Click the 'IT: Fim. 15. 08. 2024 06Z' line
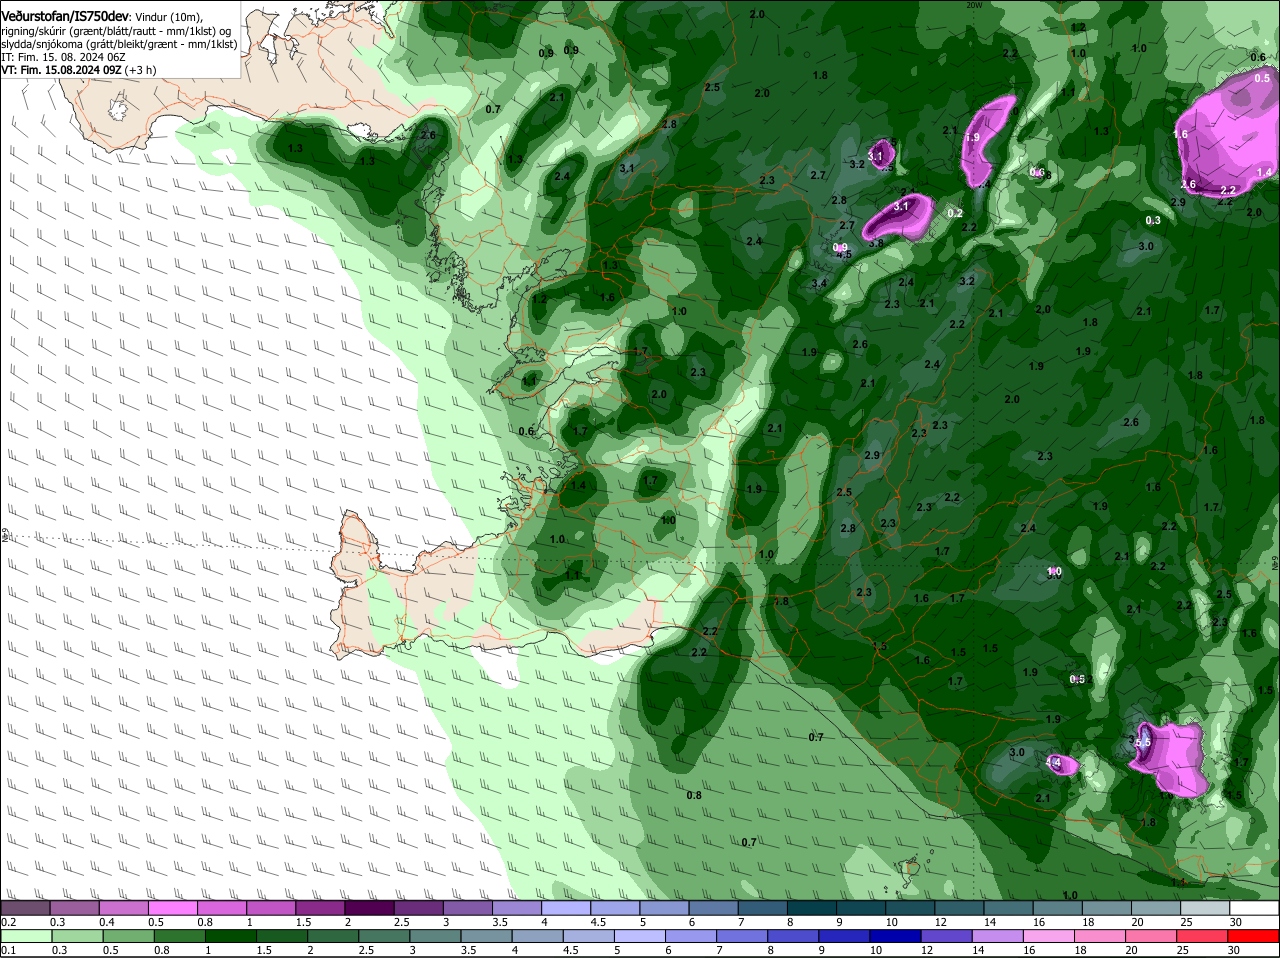This screenshot has height=958, width=1280. click(x=63, y=57)
